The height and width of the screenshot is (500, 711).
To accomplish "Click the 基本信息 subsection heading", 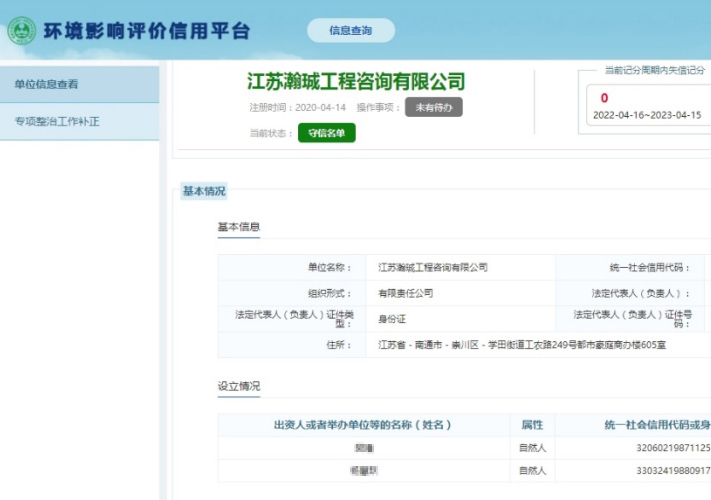I will (239, 227).
